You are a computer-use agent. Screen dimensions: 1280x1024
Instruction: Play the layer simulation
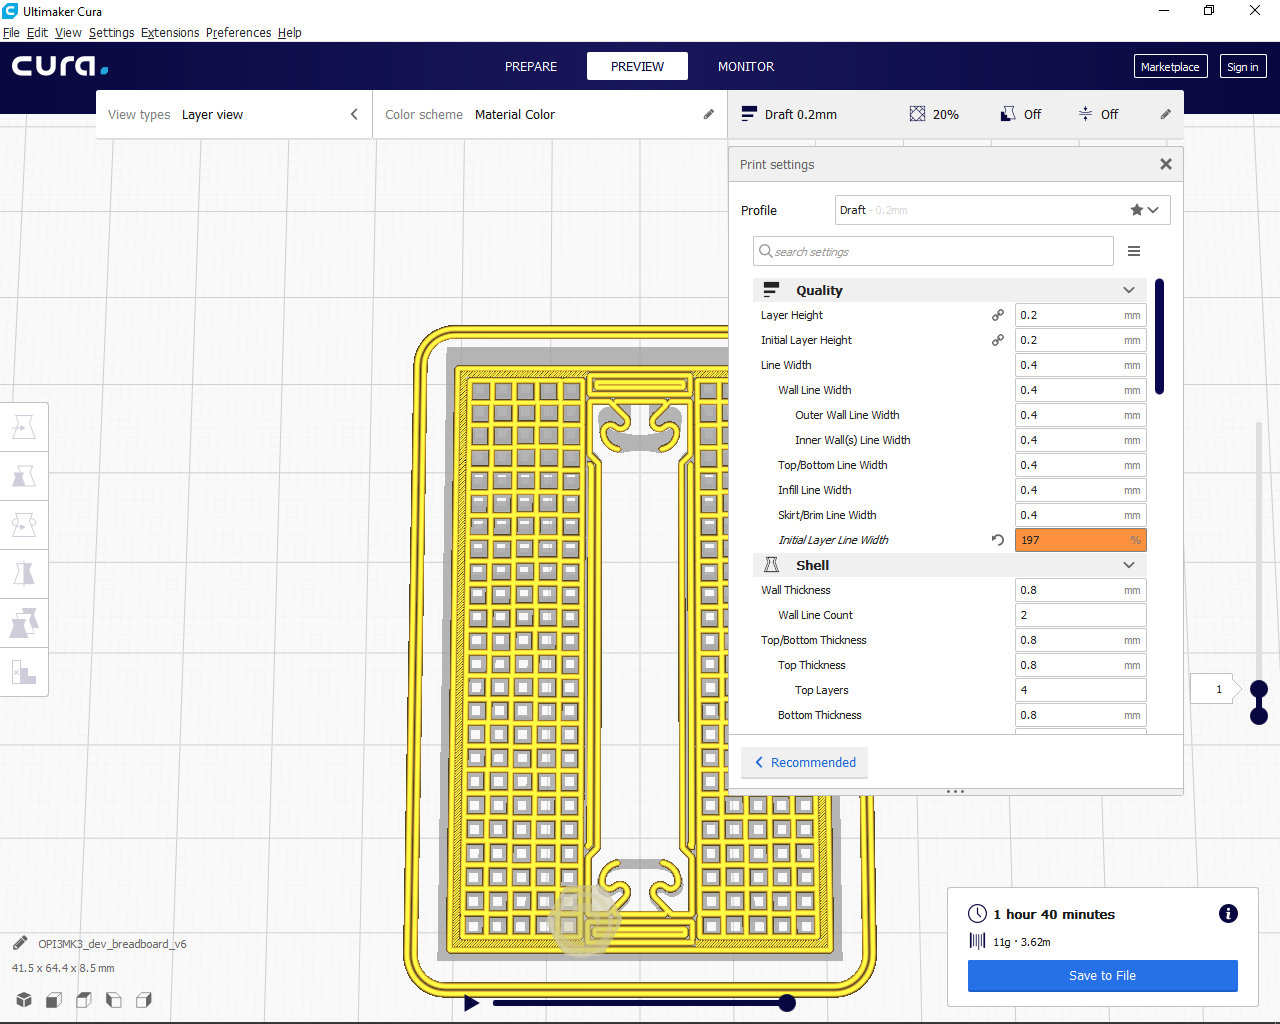[472, 1003]
